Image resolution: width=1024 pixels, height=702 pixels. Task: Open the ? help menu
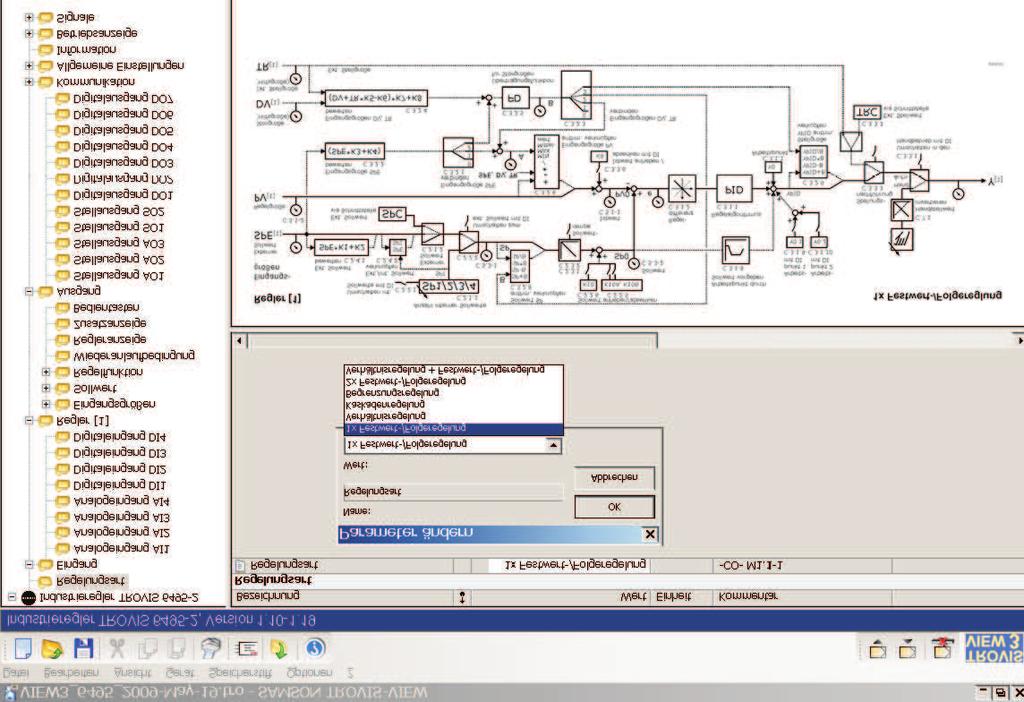click(x=350, y=673)
